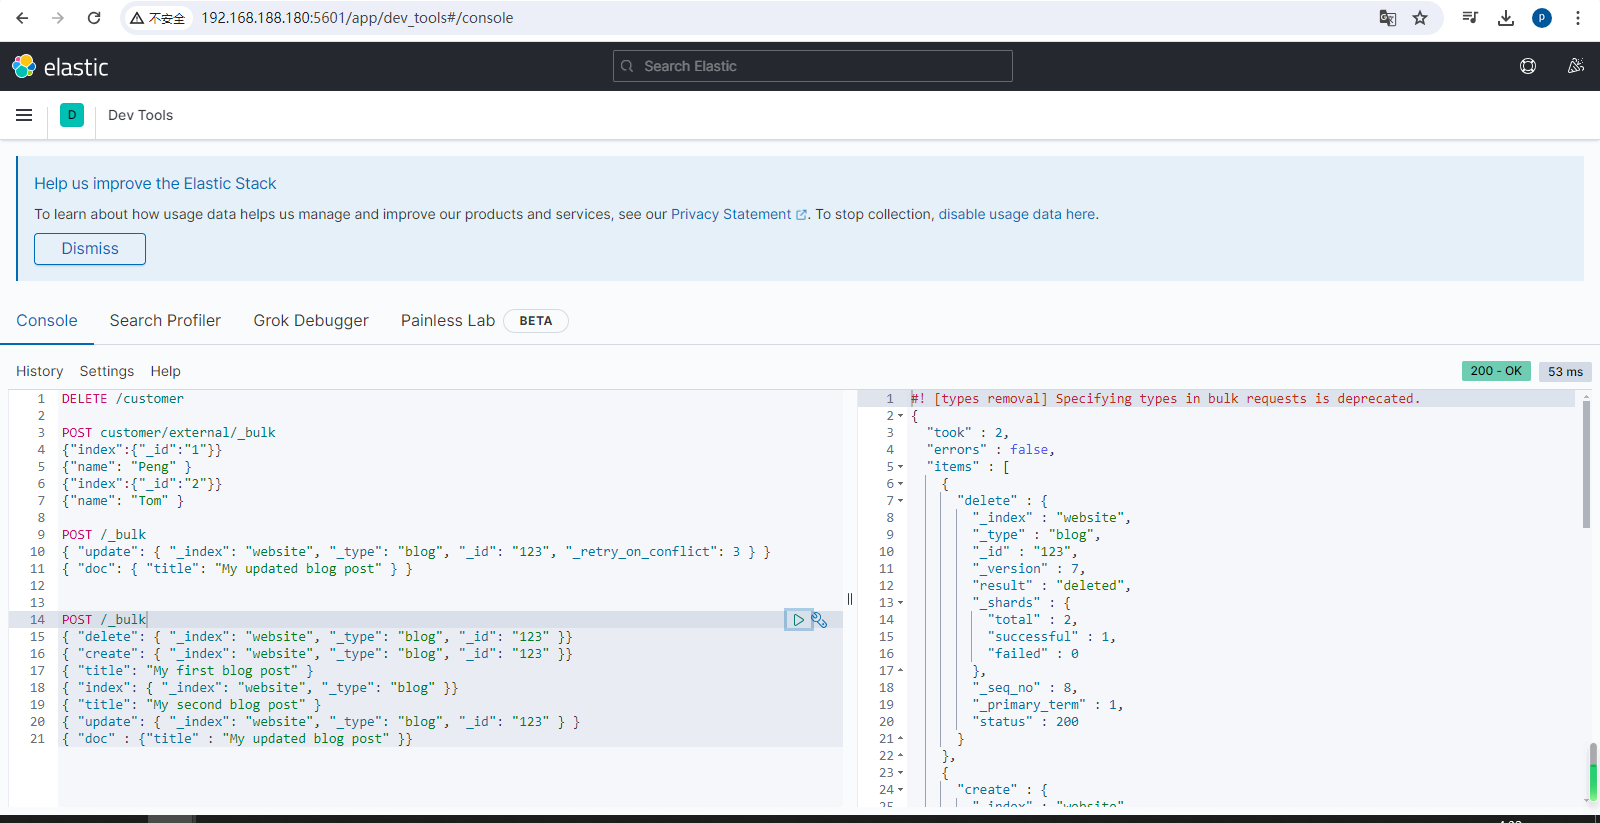
Task: Click the "My second blog post" line
Action: pyautogui.click(x=192, y=705)
